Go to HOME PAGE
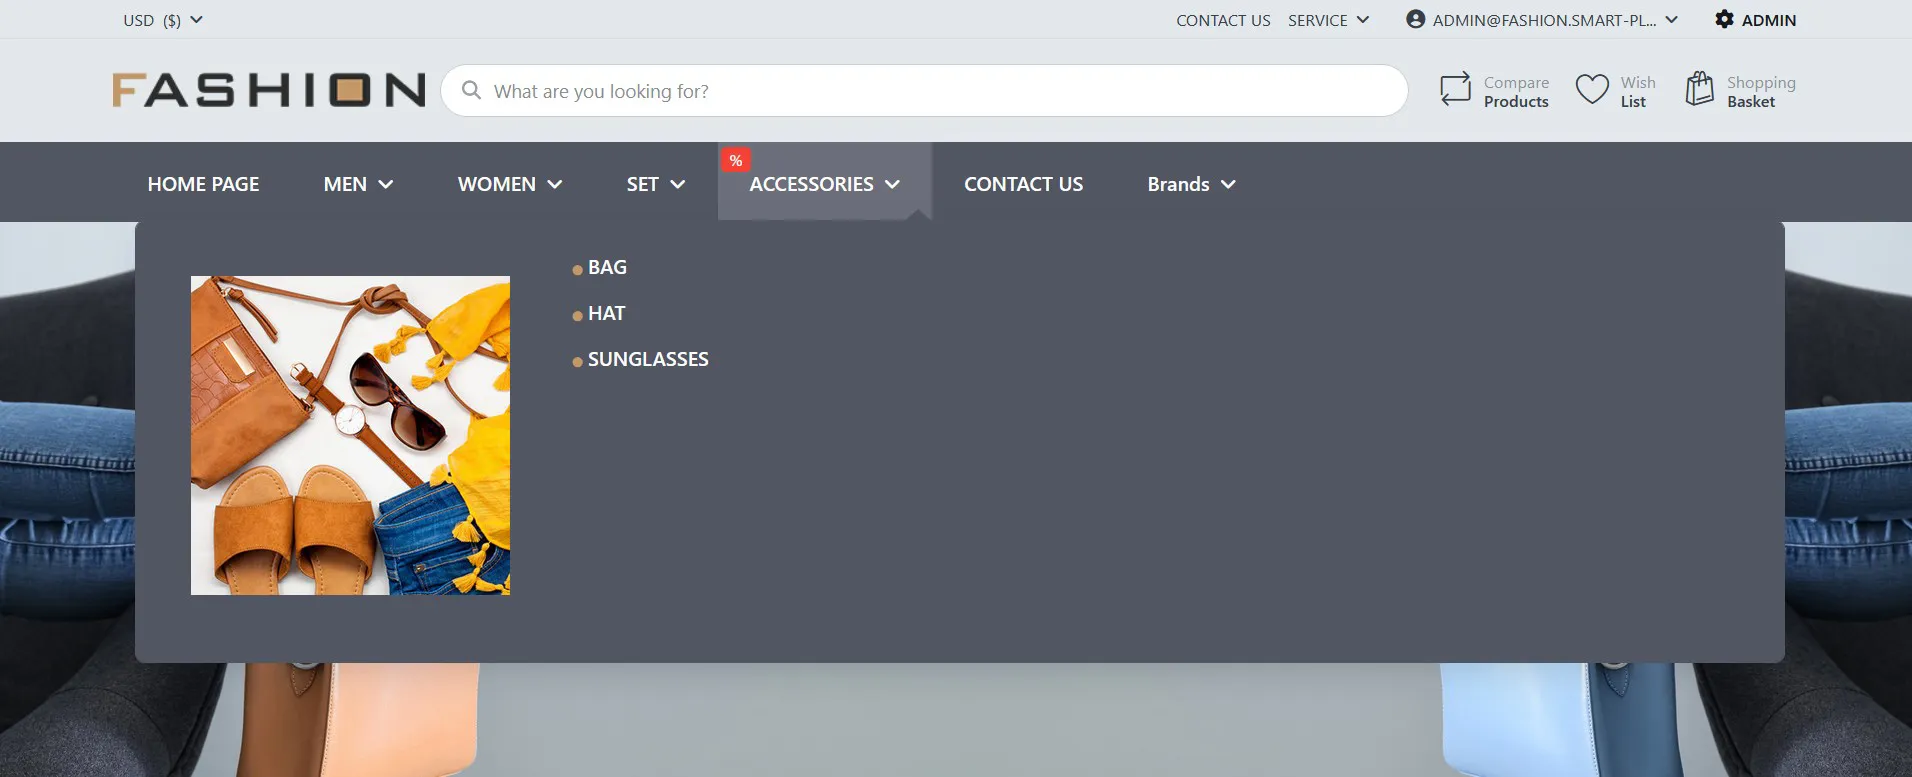1912x777 pixels. pos(203,184)
